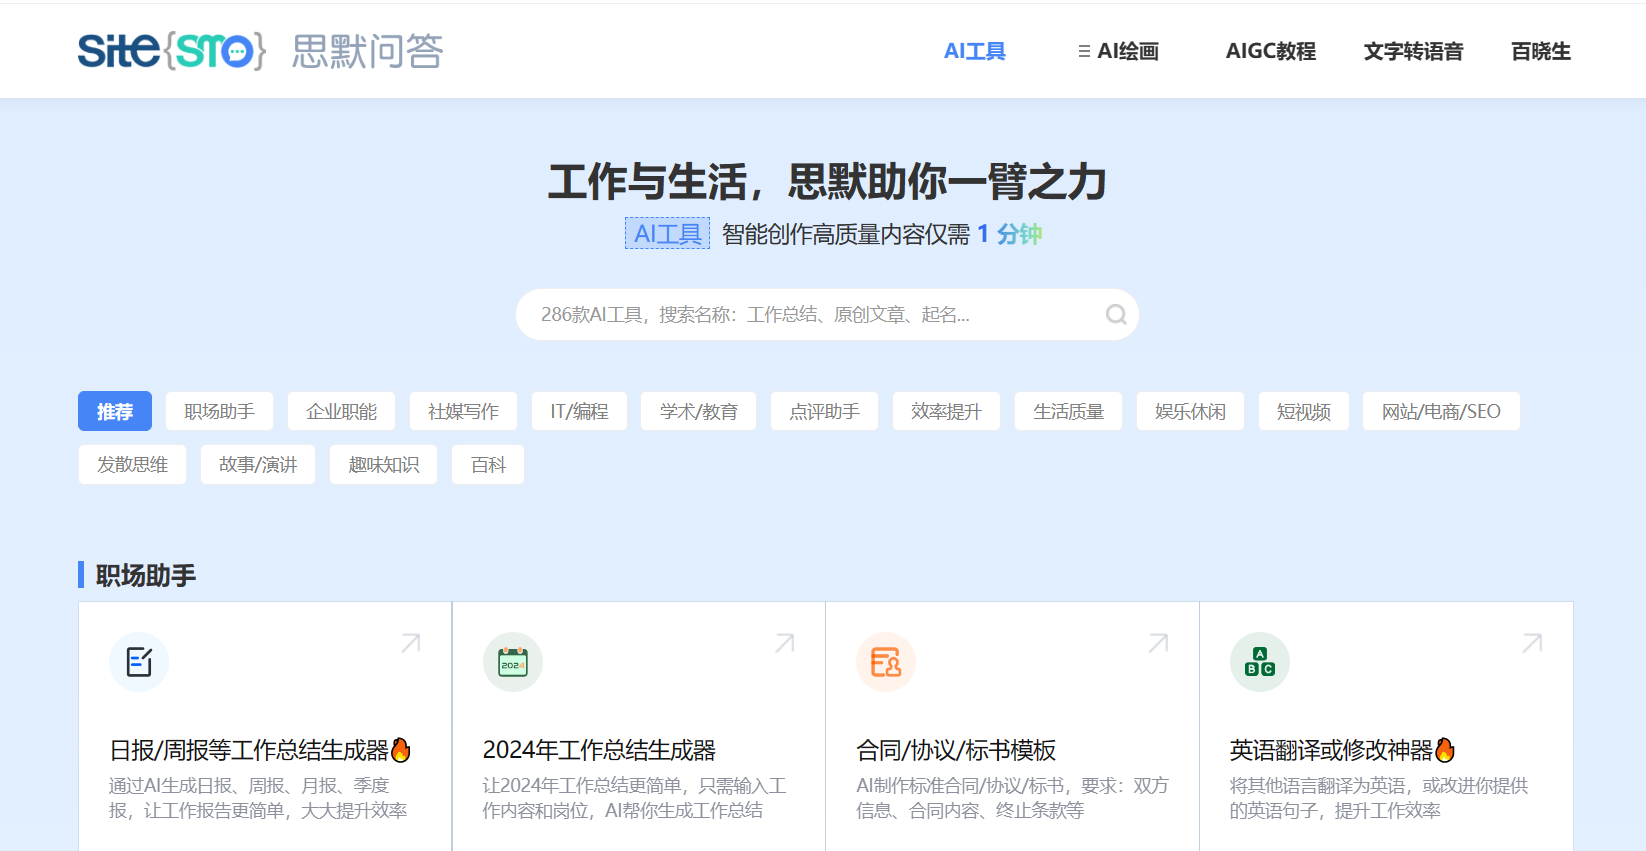Viewport: 1646px width, 851px height.
Task: Switch to the IT/编程 category tab
Action: click(x=579, y=411)
